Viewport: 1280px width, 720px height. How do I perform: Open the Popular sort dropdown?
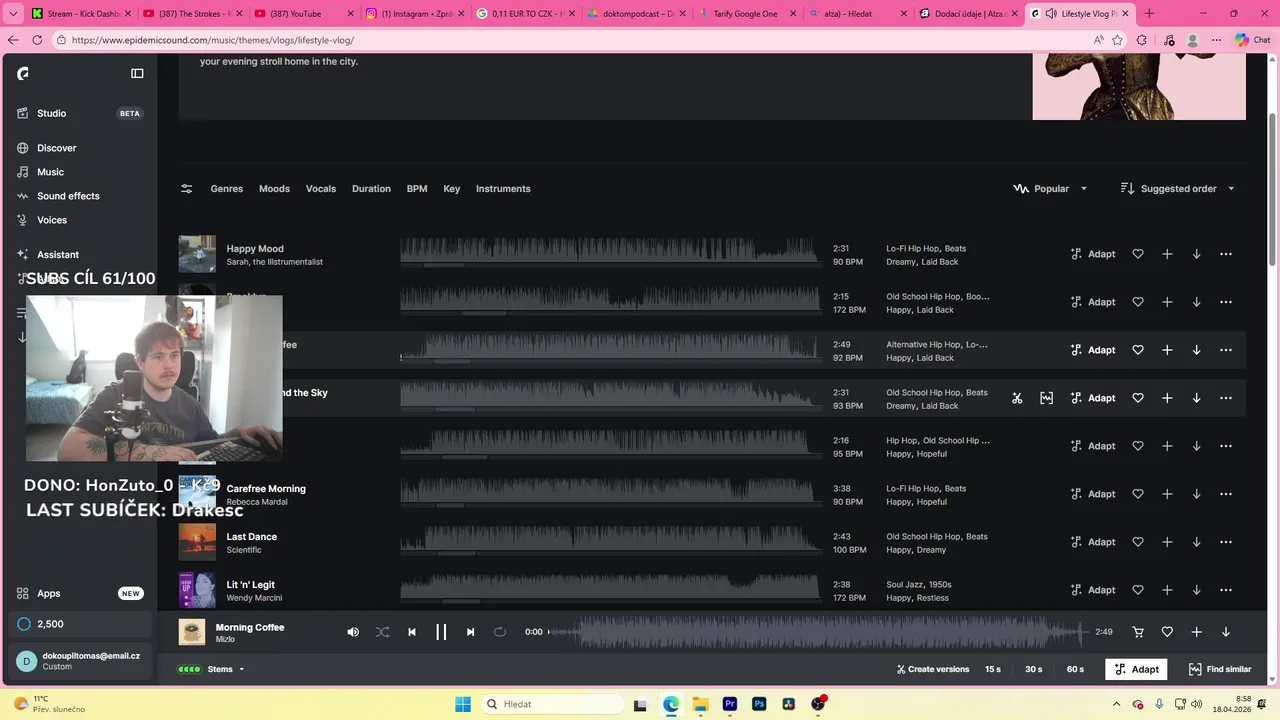click(x=1050, y=188)
